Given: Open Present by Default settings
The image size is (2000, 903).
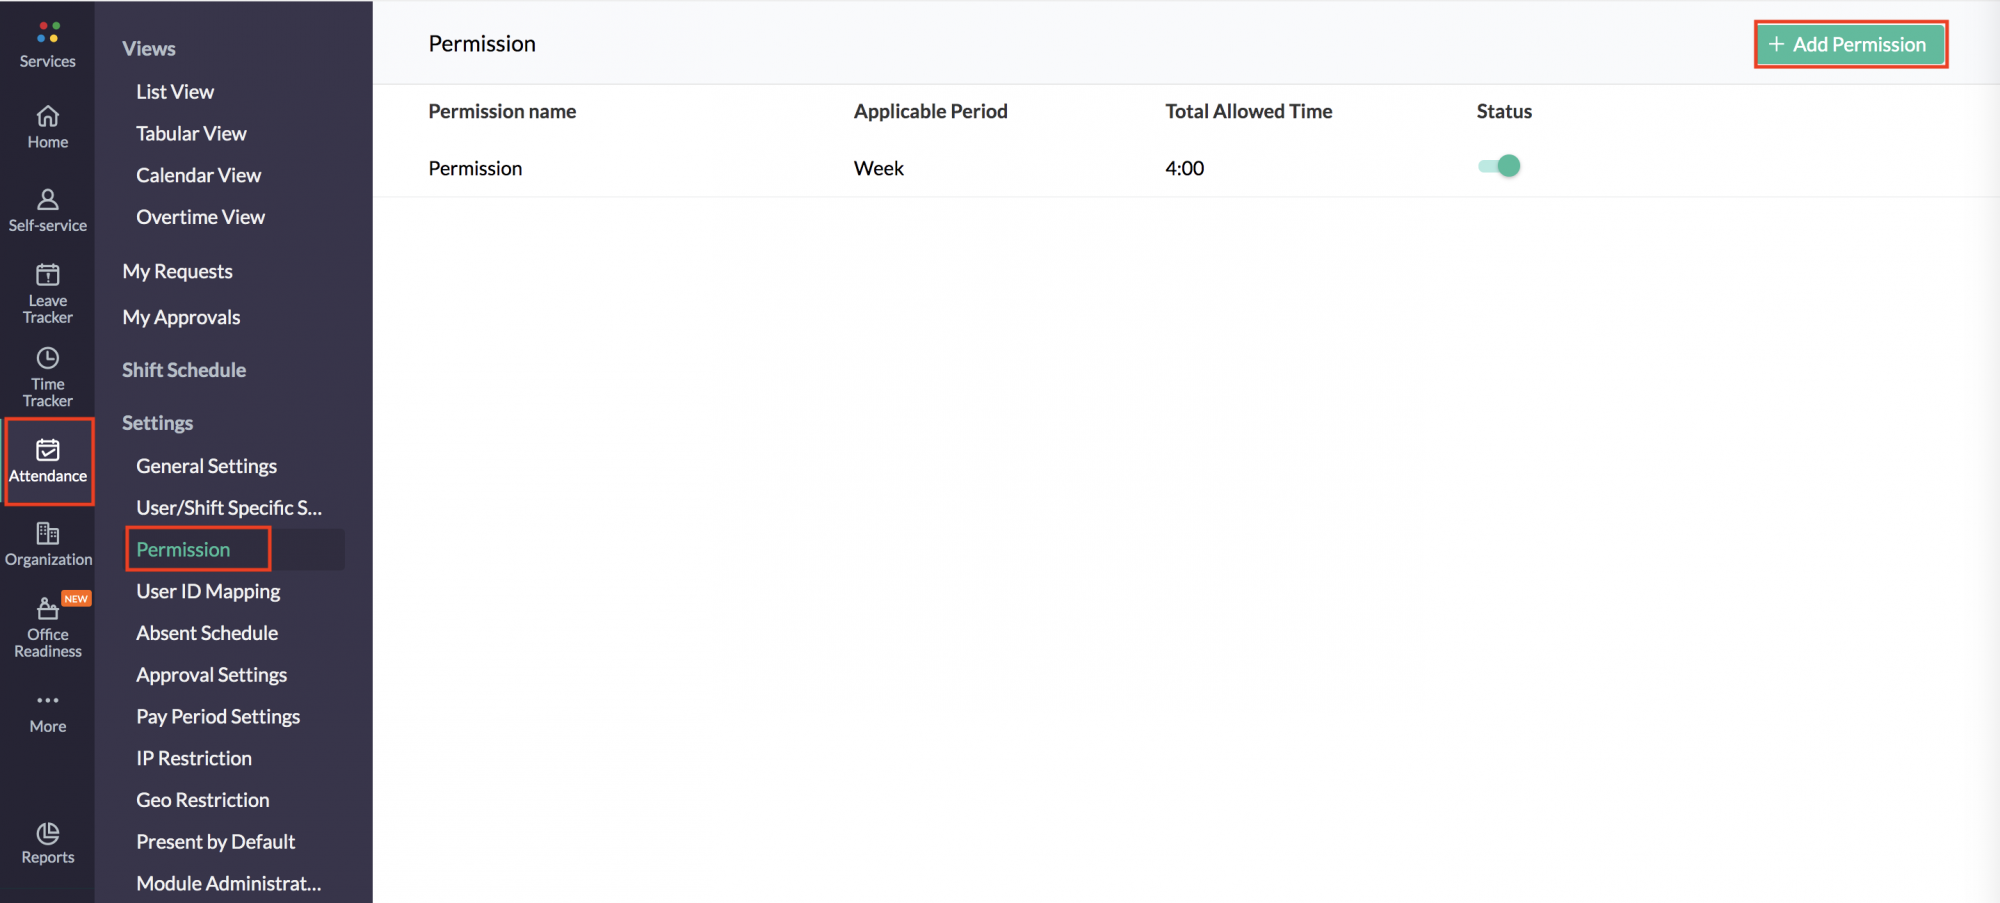Looking at the screenshot, I should click(215, 842).
